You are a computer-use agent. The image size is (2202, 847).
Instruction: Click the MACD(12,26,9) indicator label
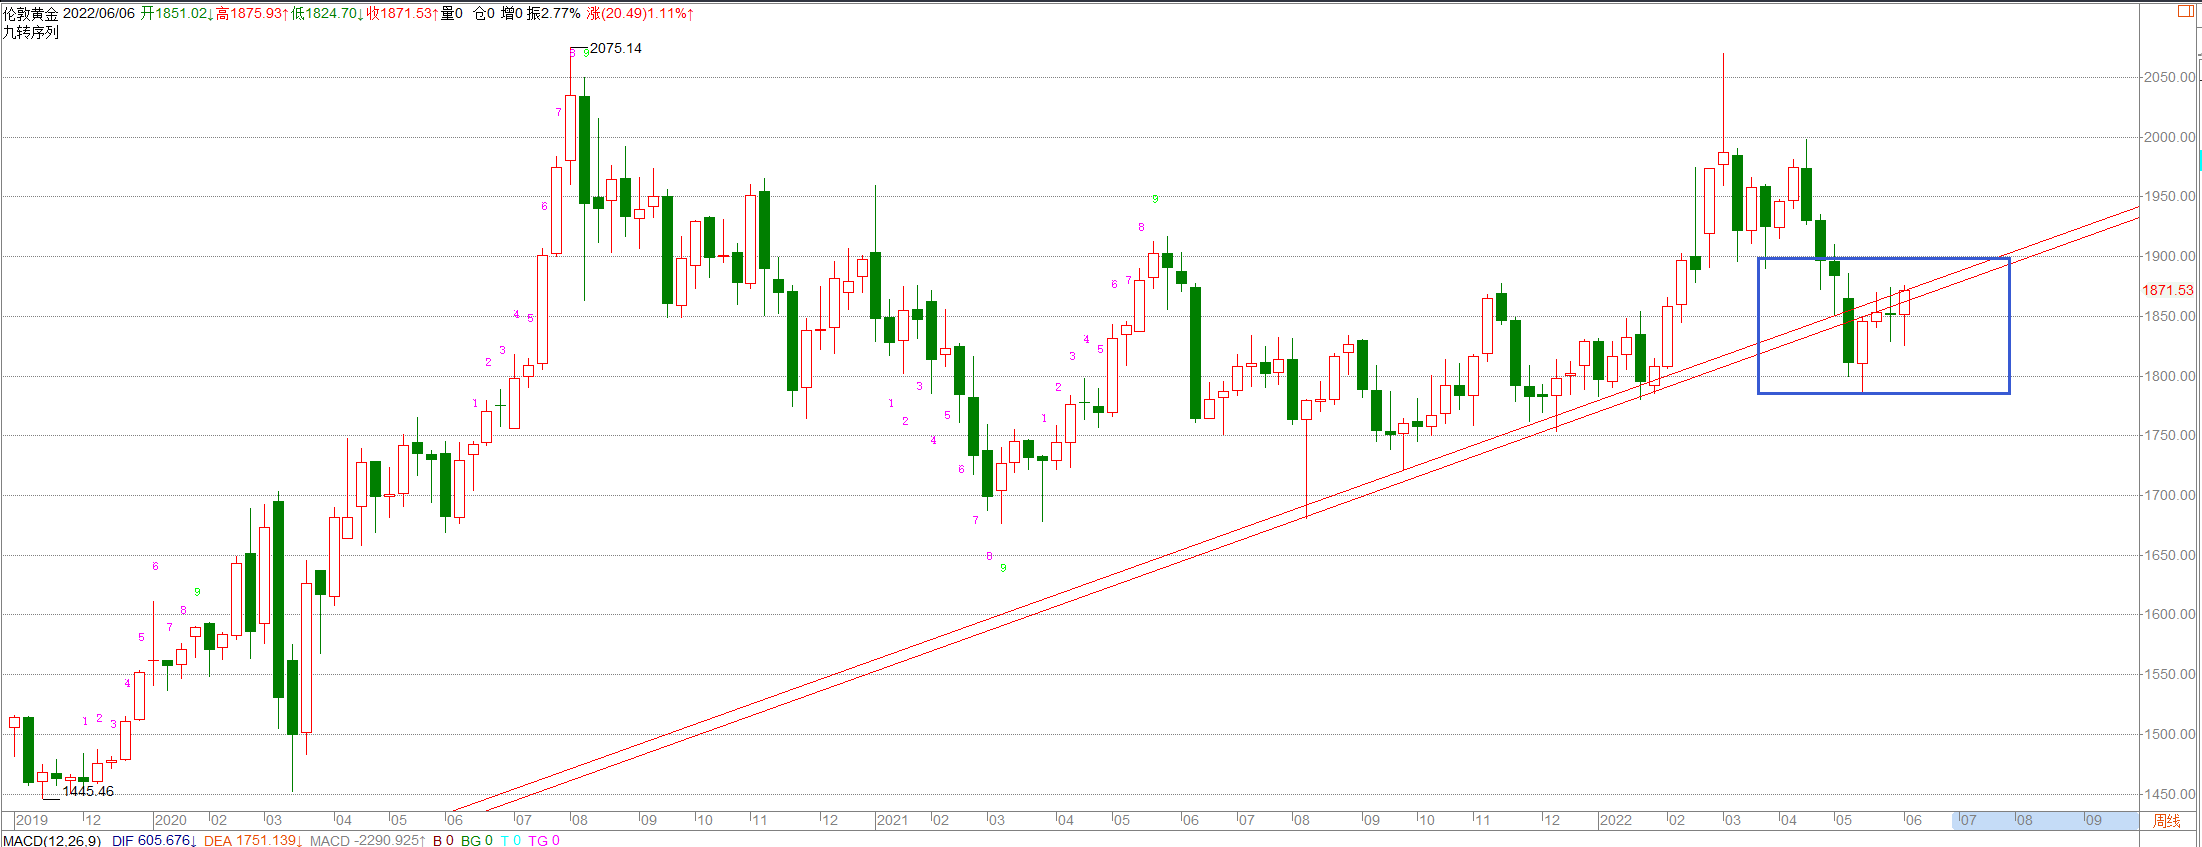[x=52, y=840]
